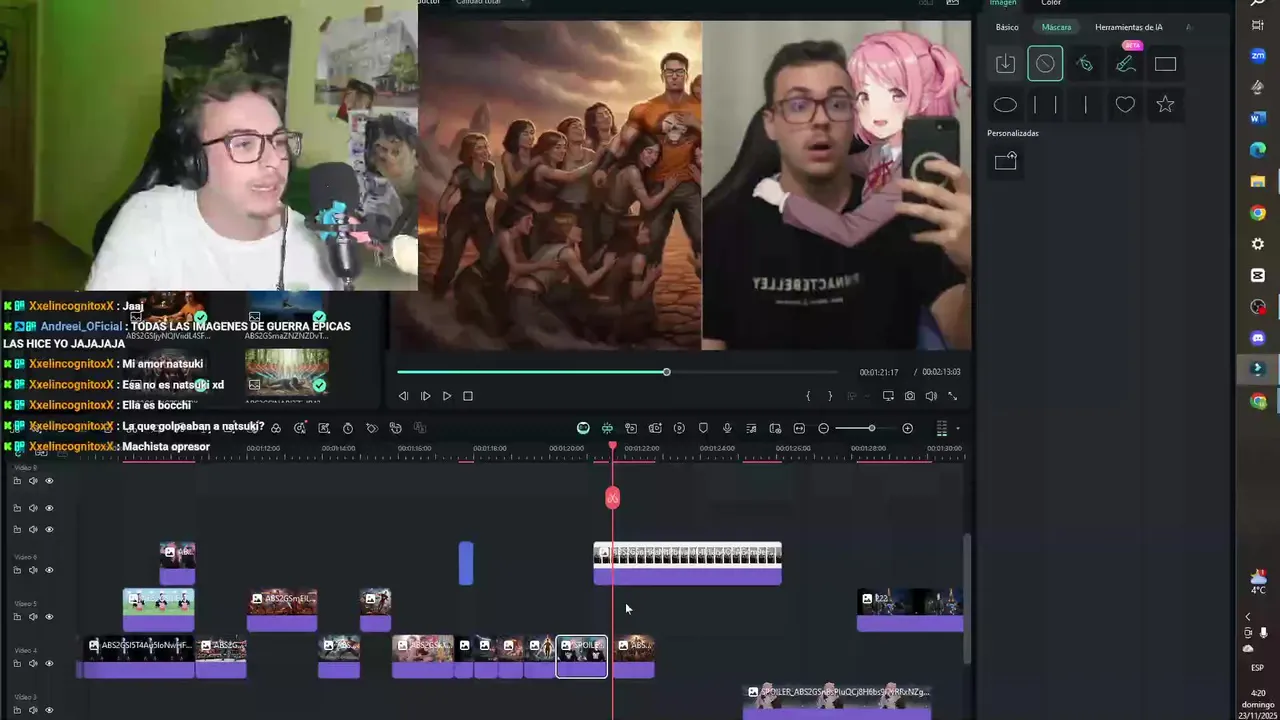Click the preview progress bar handle
The width and height of the screenshot is (1280, 720).
coord(666,372)
